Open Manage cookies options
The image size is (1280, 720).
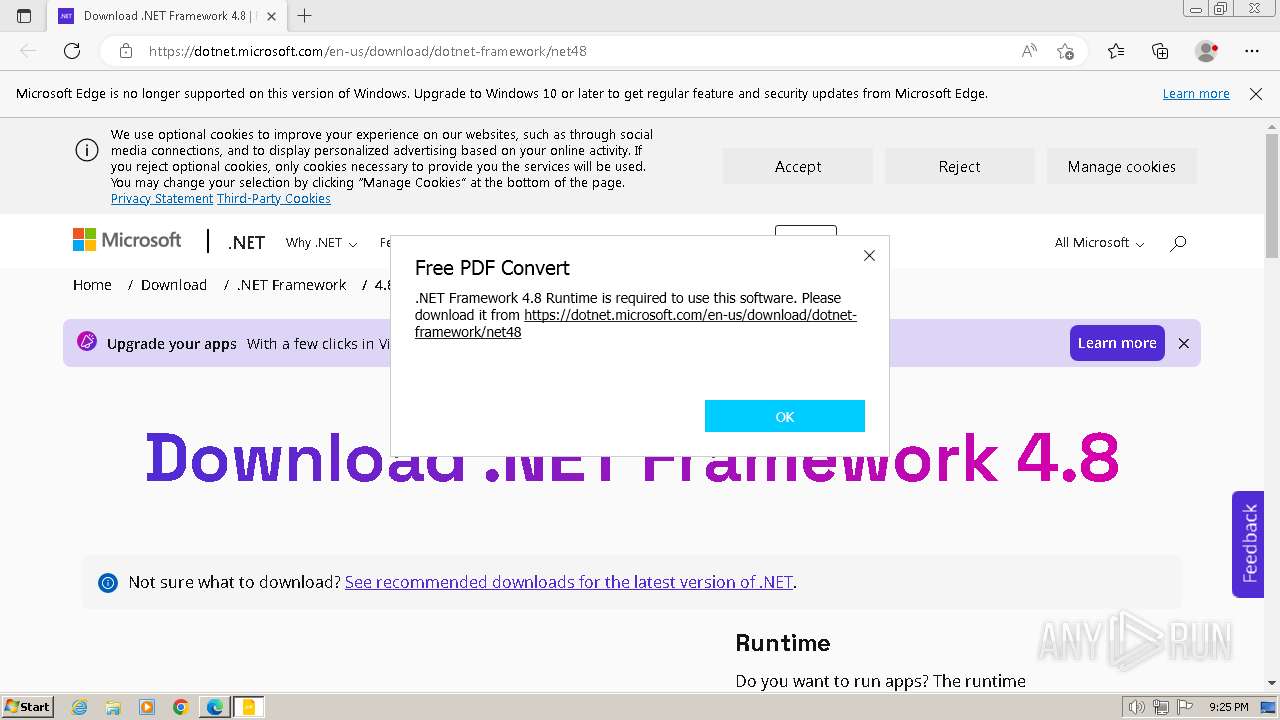(1121, 167)
